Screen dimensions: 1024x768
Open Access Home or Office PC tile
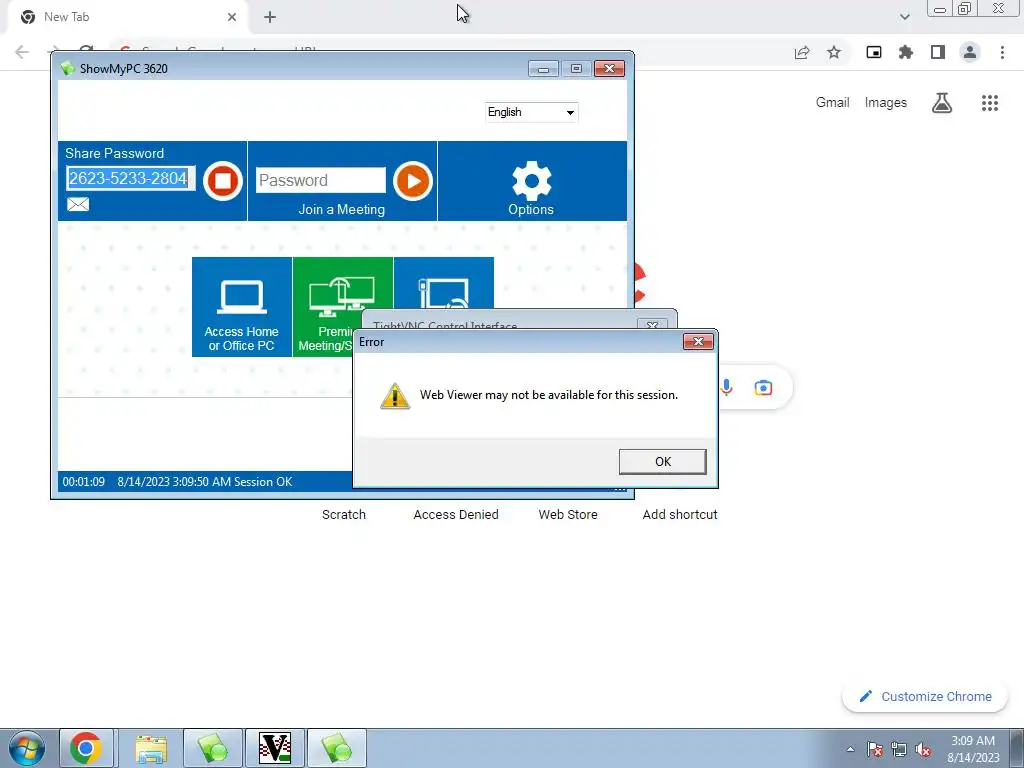pos(242,307)
